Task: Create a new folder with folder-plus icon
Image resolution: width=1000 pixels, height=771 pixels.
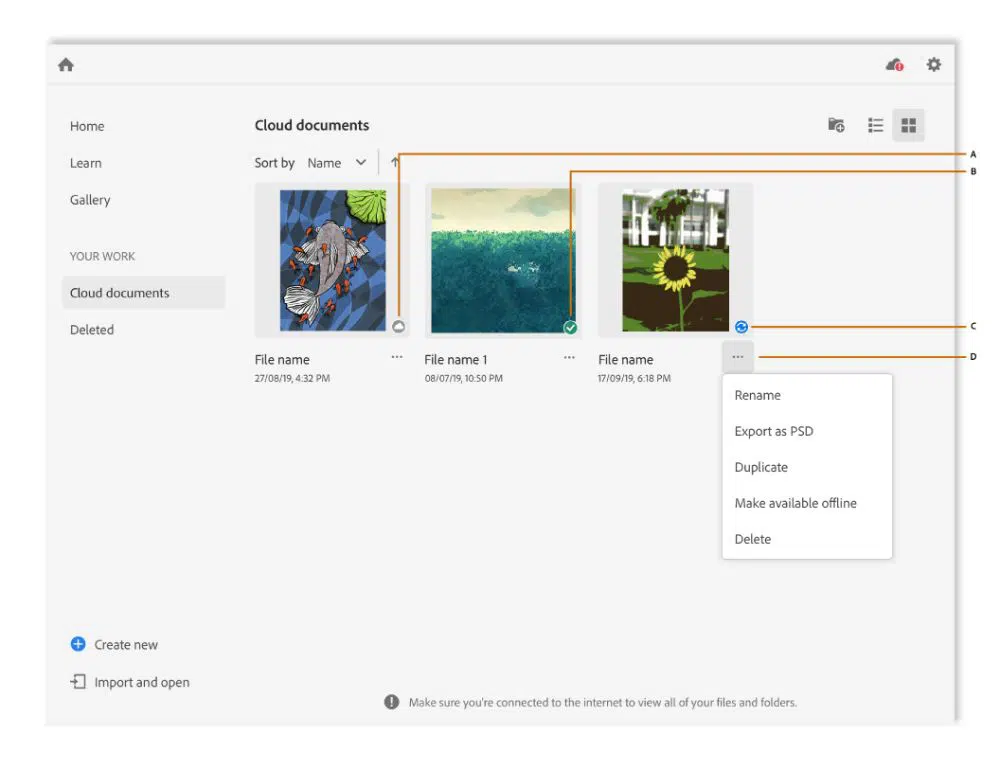Action: click(x=836, y=125)
